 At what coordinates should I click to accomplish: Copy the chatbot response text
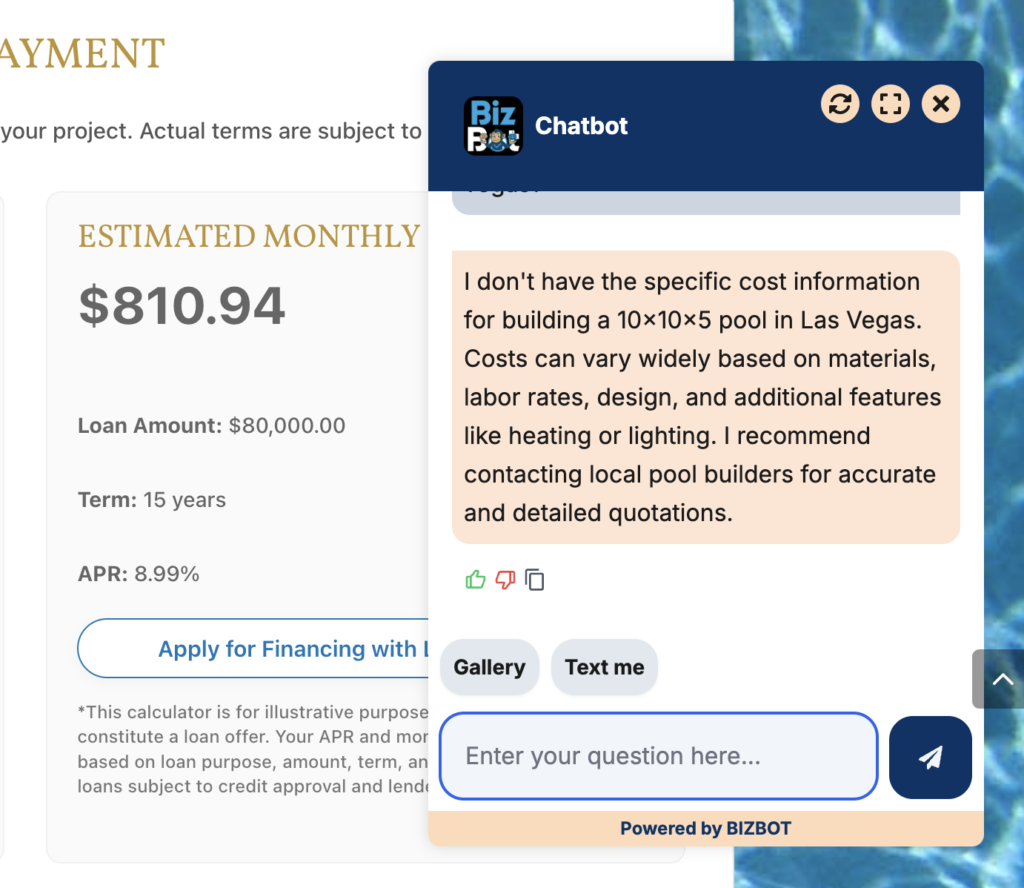535,580
